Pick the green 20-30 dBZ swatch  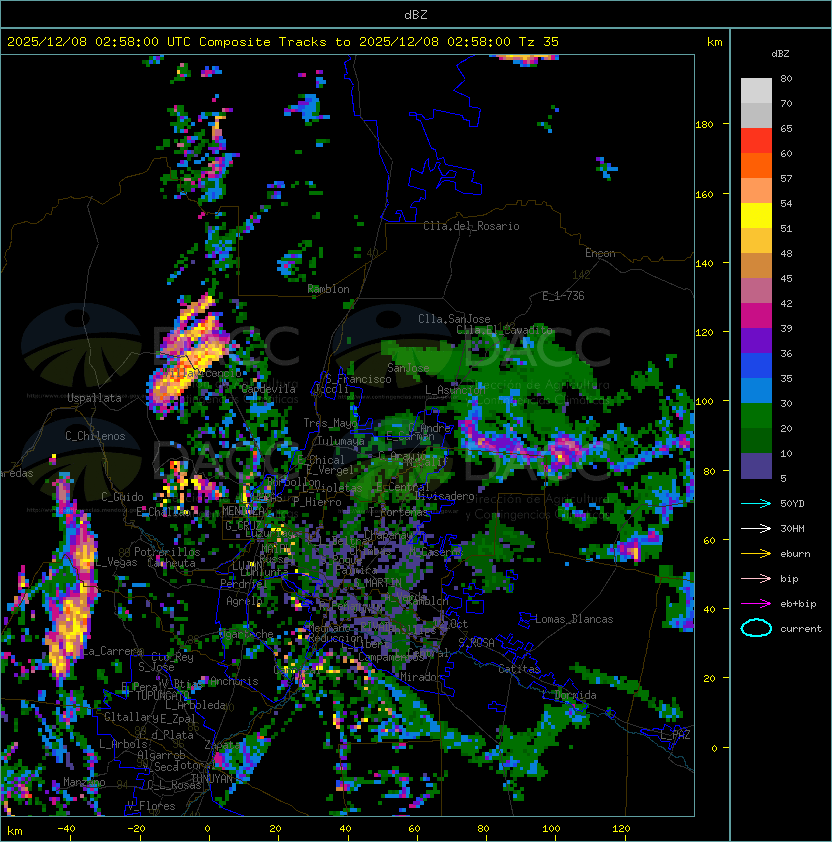tap(756, 416)
